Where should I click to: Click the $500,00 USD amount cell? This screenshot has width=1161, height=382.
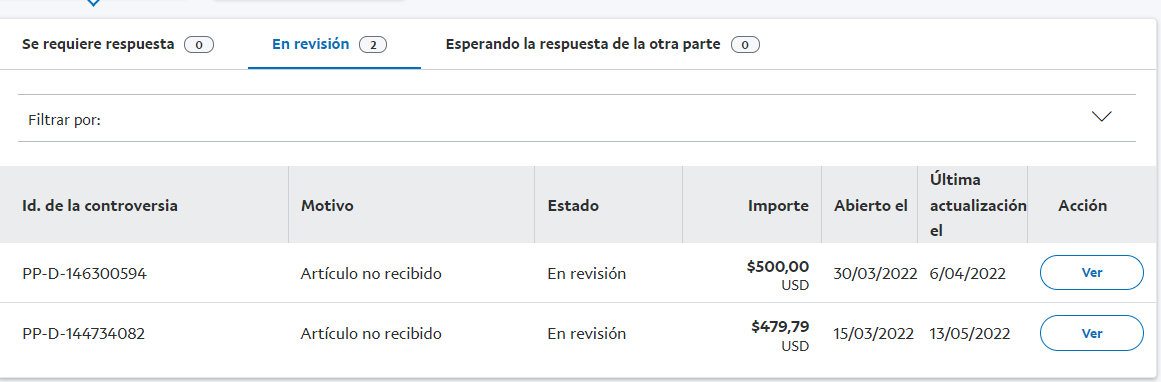tap(777, 275)
